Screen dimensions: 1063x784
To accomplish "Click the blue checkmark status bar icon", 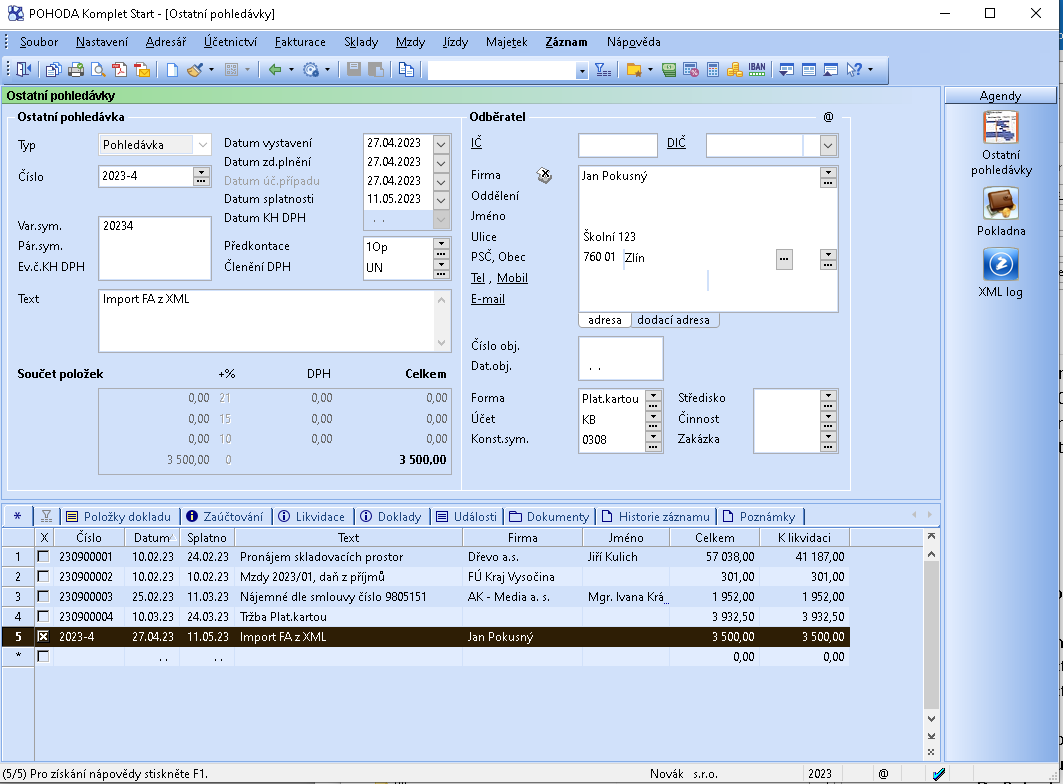I will click(938, 774).
